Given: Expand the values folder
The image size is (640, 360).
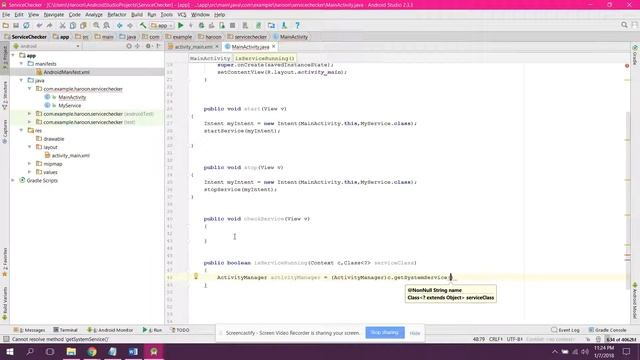Looking at the screenshot, I should tap(29, 172).
